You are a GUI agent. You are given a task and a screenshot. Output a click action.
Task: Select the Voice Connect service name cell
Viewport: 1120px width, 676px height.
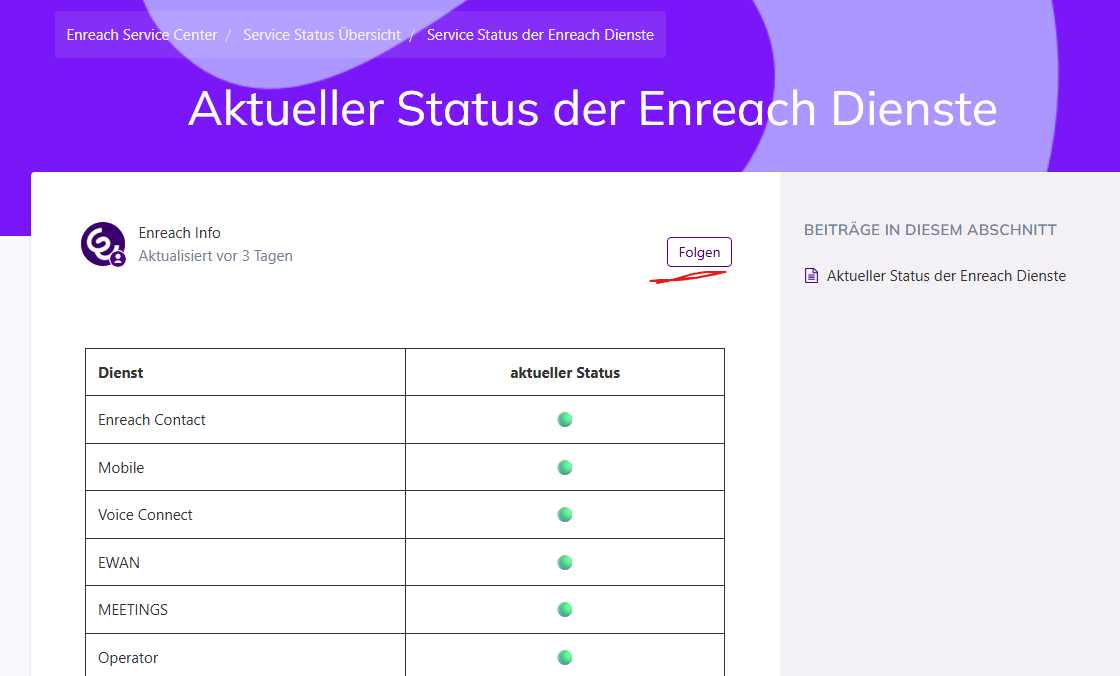pyautogui.click(x=146, y=515)
